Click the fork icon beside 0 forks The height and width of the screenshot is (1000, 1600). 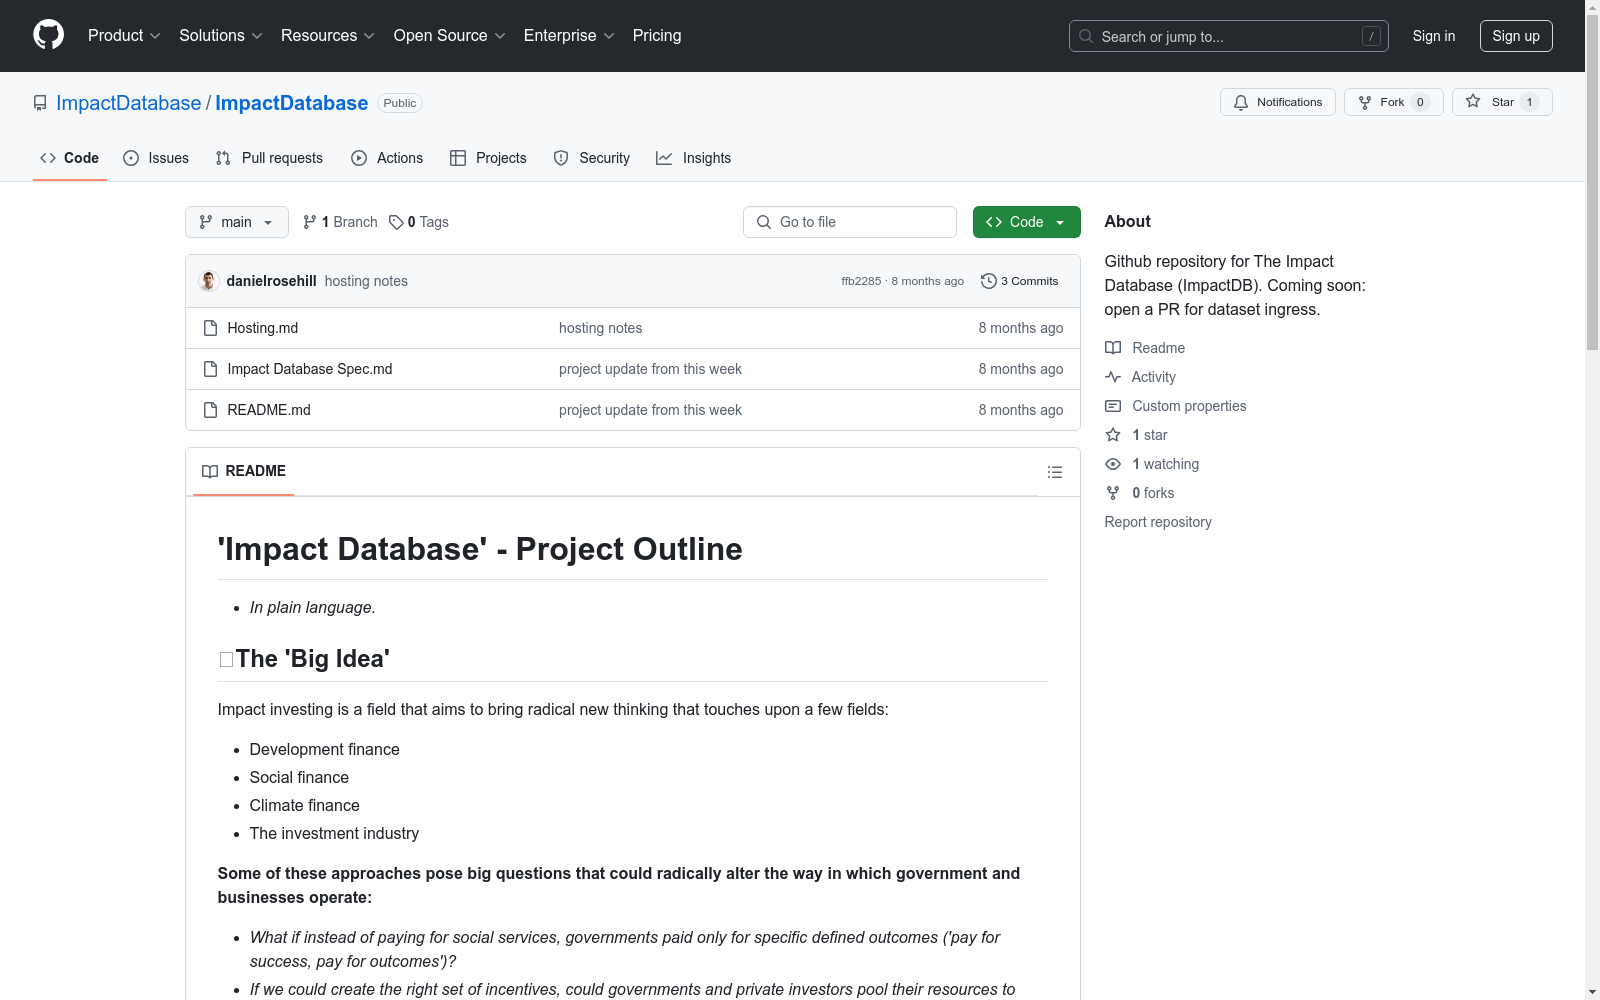point(1113,493)
